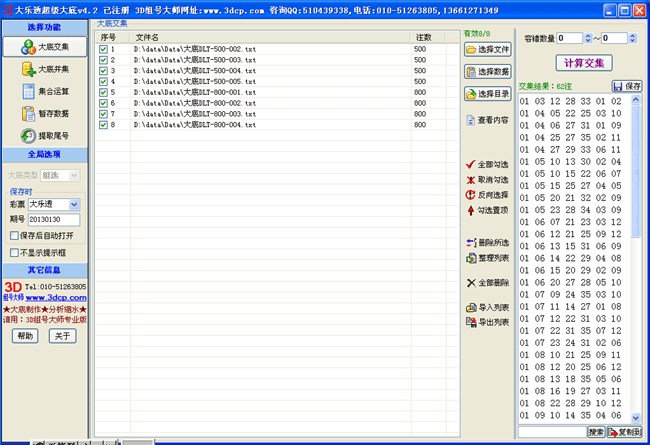Increase the second 容错数量 spinner value

pyautogui.click(x=634, y=35)
